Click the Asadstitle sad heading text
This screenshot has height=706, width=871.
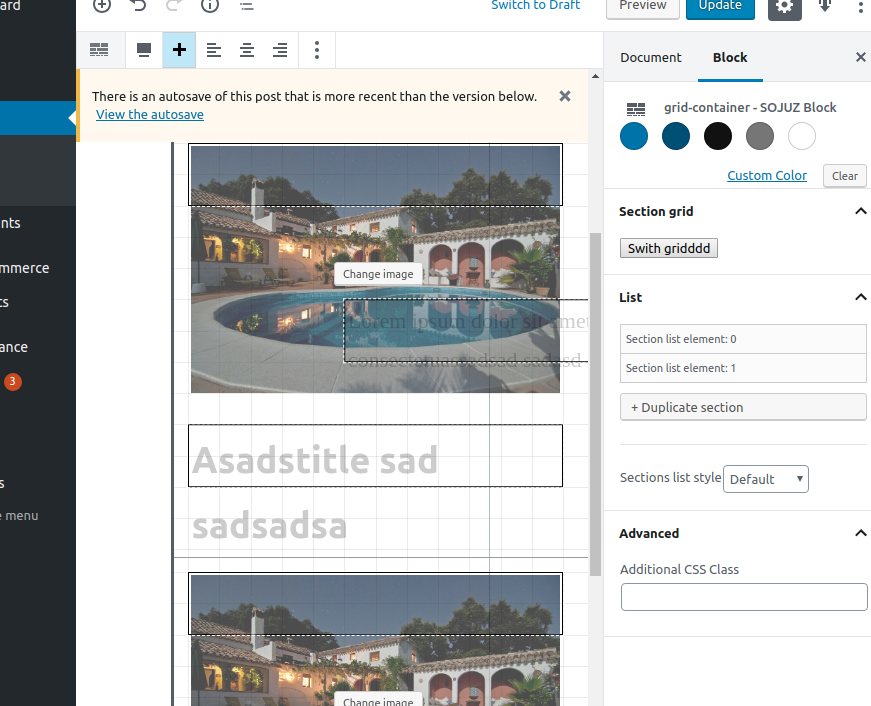tap(315, 460)
